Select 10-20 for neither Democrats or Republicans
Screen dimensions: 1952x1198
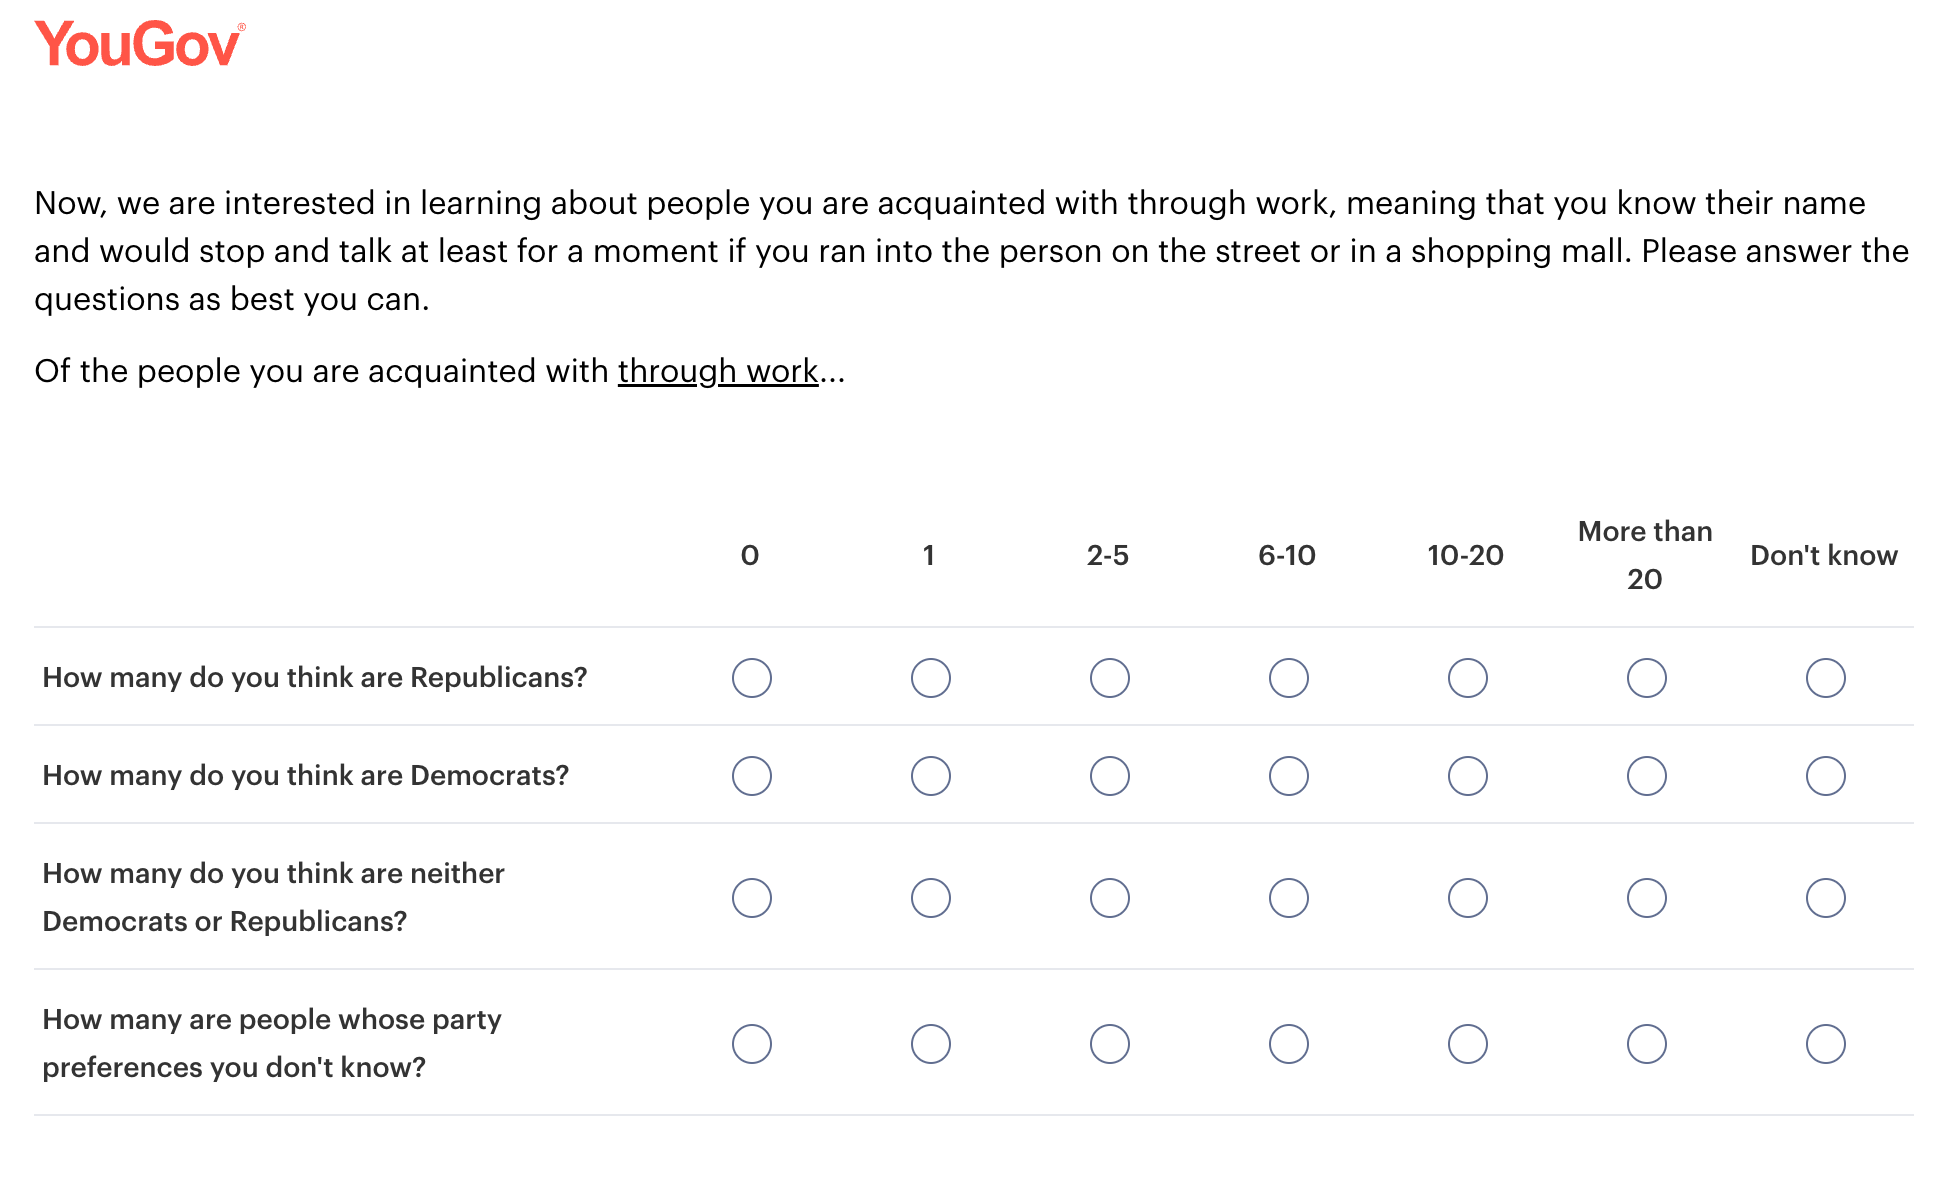[x=1467, y=898]
